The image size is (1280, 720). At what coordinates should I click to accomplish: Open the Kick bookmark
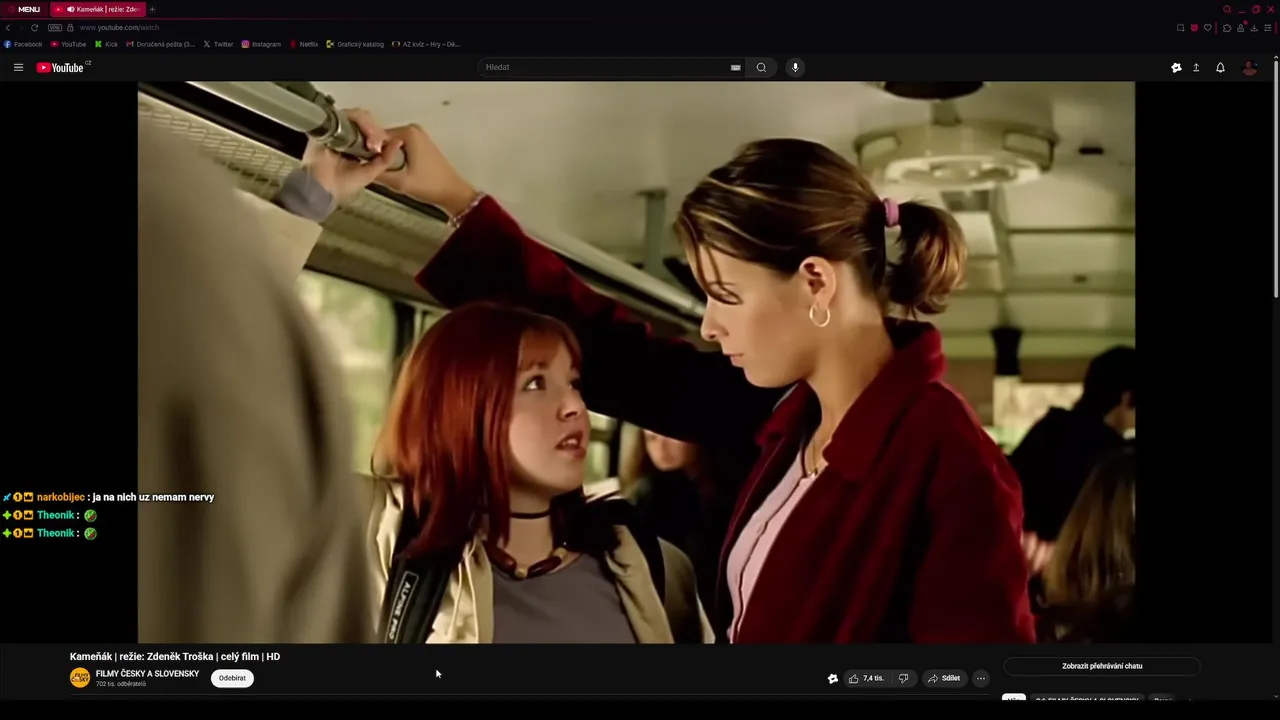pos(106,44)
